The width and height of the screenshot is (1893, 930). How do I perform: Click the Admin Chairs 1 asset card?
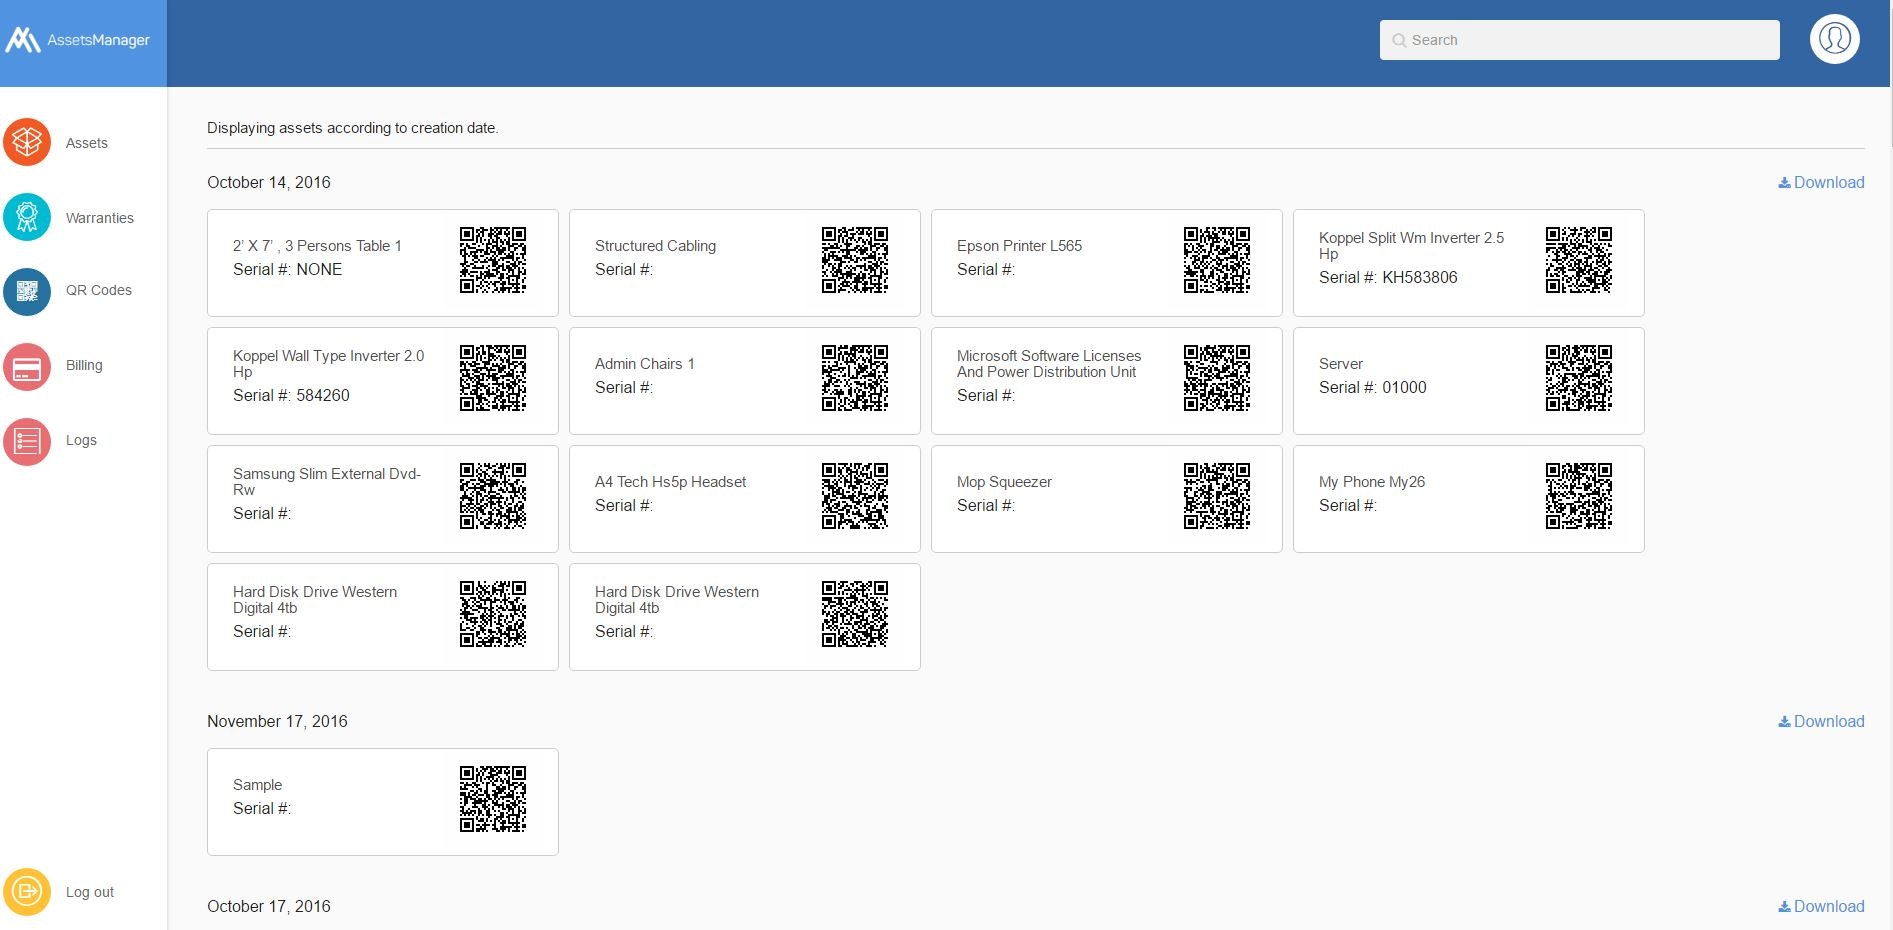click(745, 380)
